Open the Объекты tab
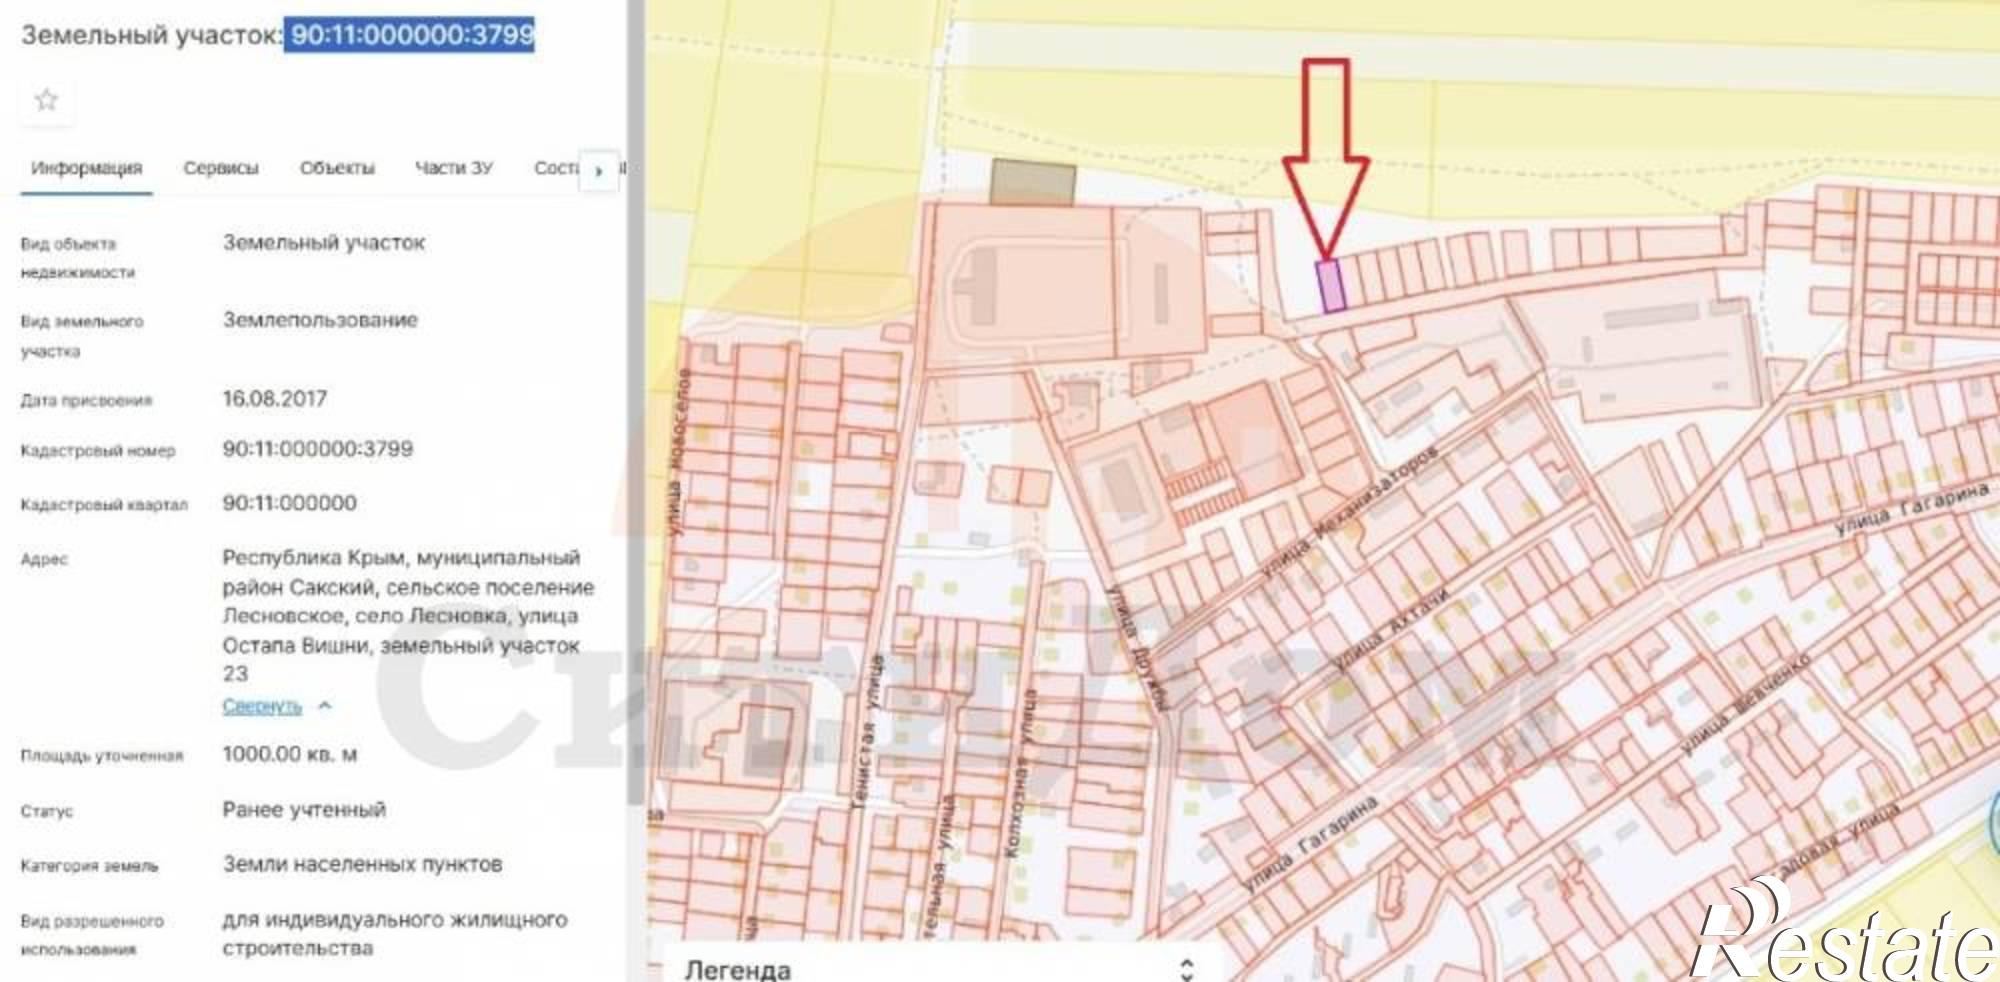 [338, 168]
